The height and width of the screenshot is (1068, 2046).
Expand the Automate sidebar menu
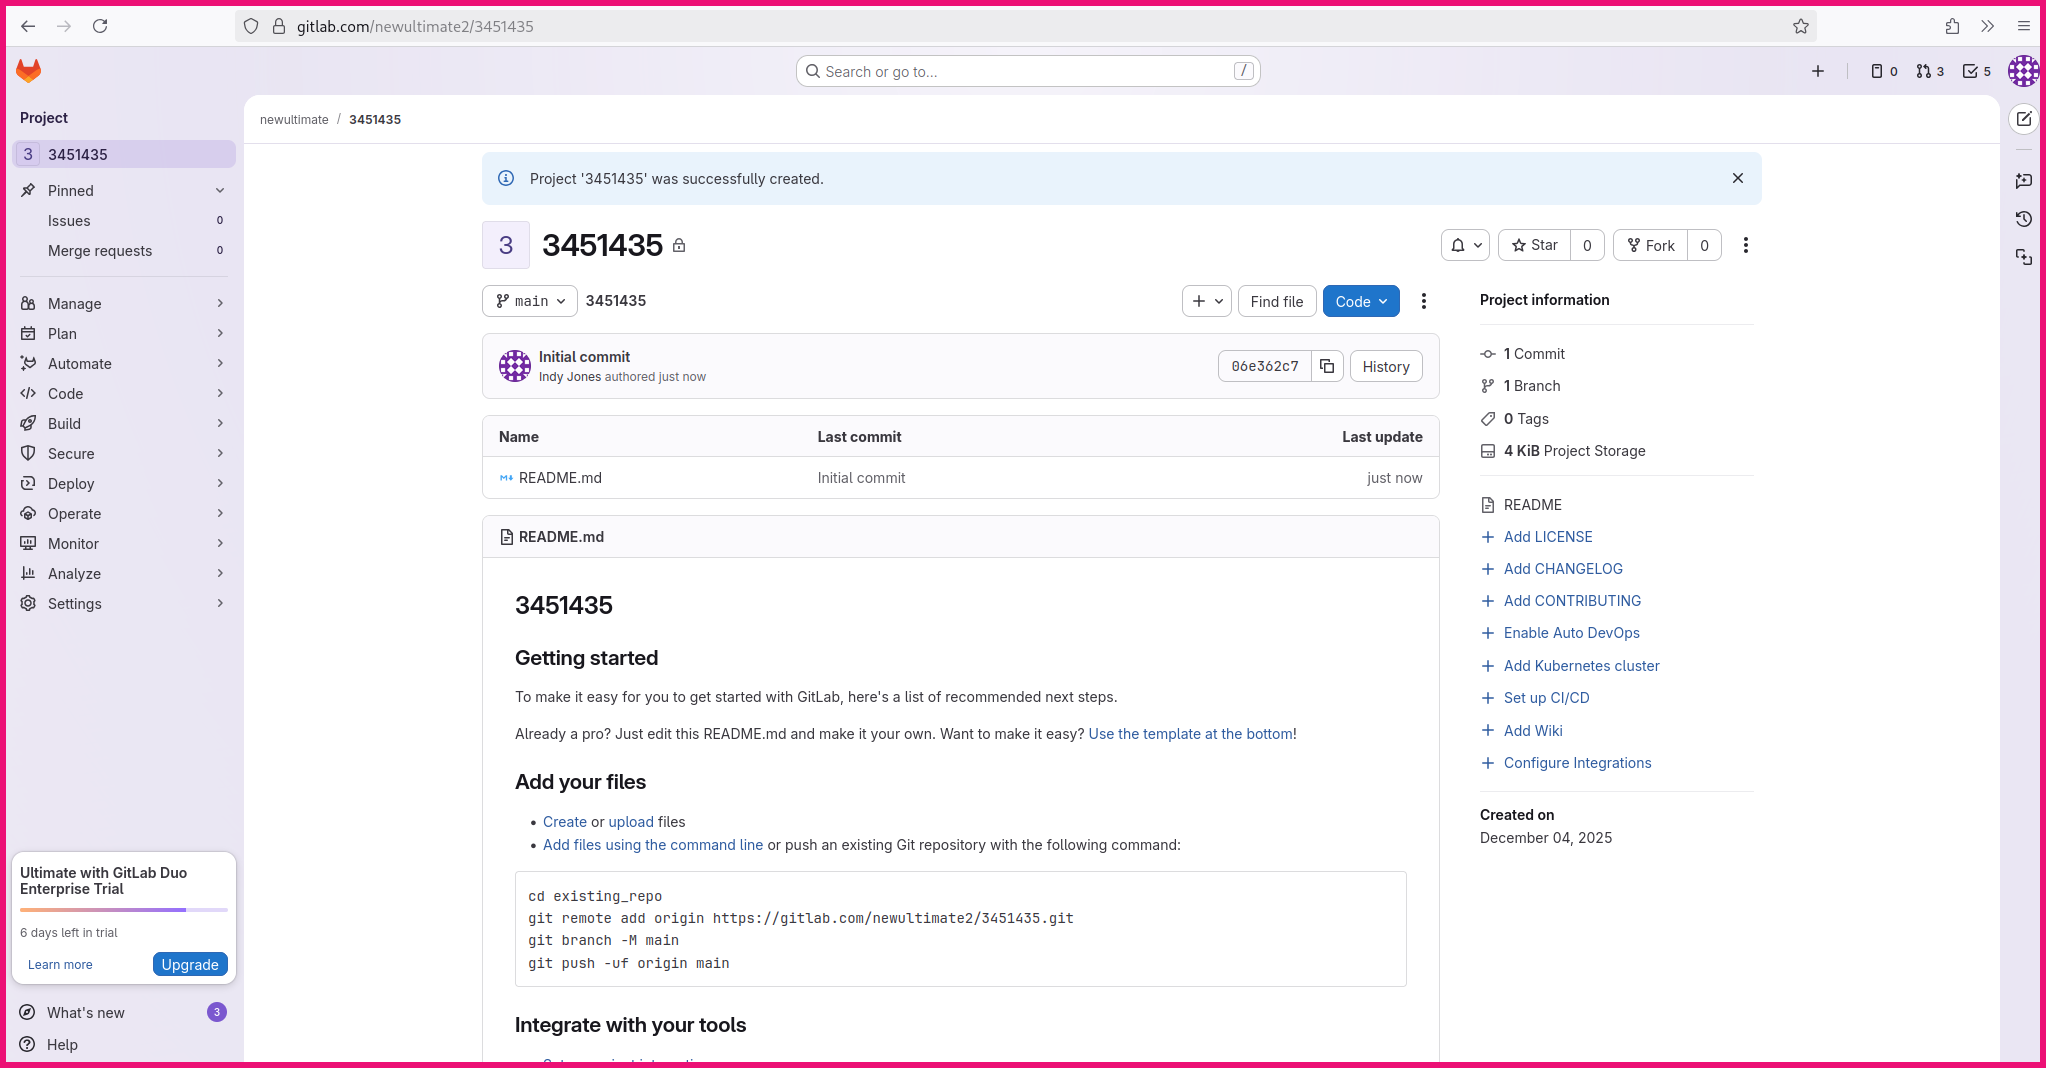124,363
